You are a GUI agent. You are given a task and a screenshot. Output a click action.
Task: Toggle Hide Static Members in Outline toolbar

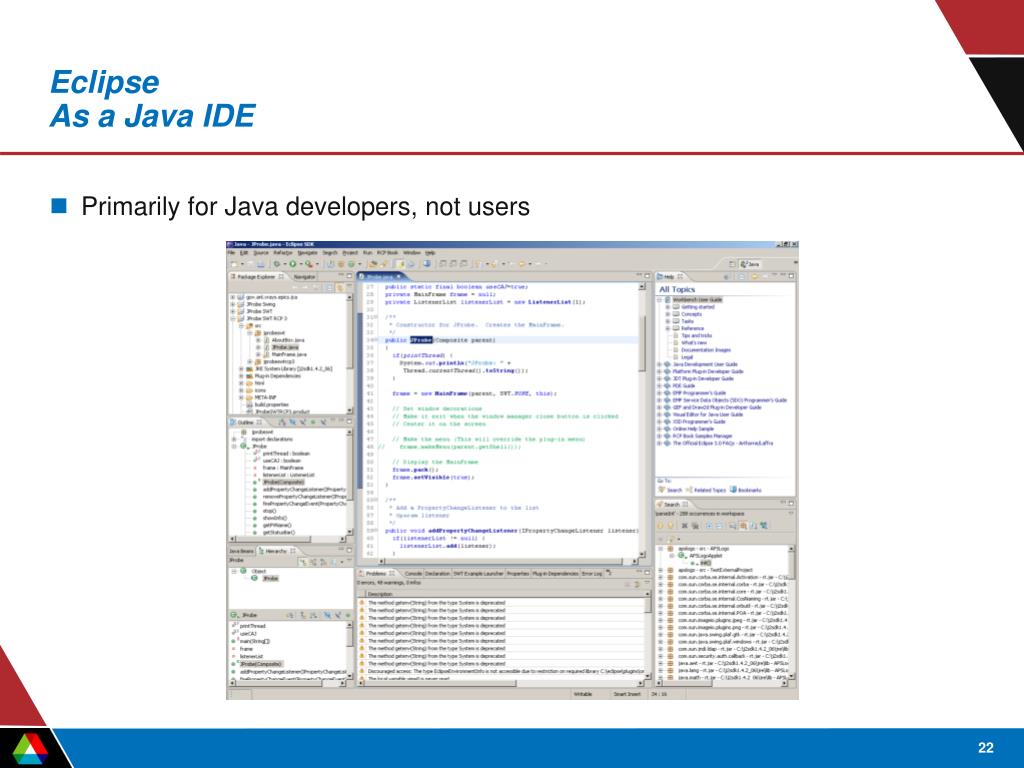[x=303, y=423]
